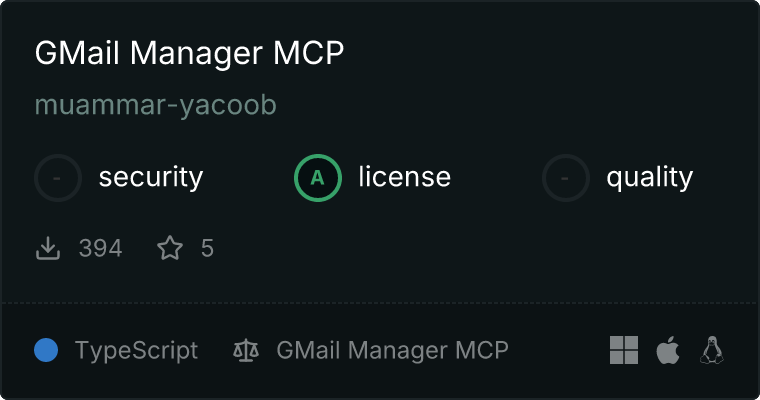The width and height of the screenshot is (760, 400).
Task: Click the download icon next to 394
Action: pos(48,248)
